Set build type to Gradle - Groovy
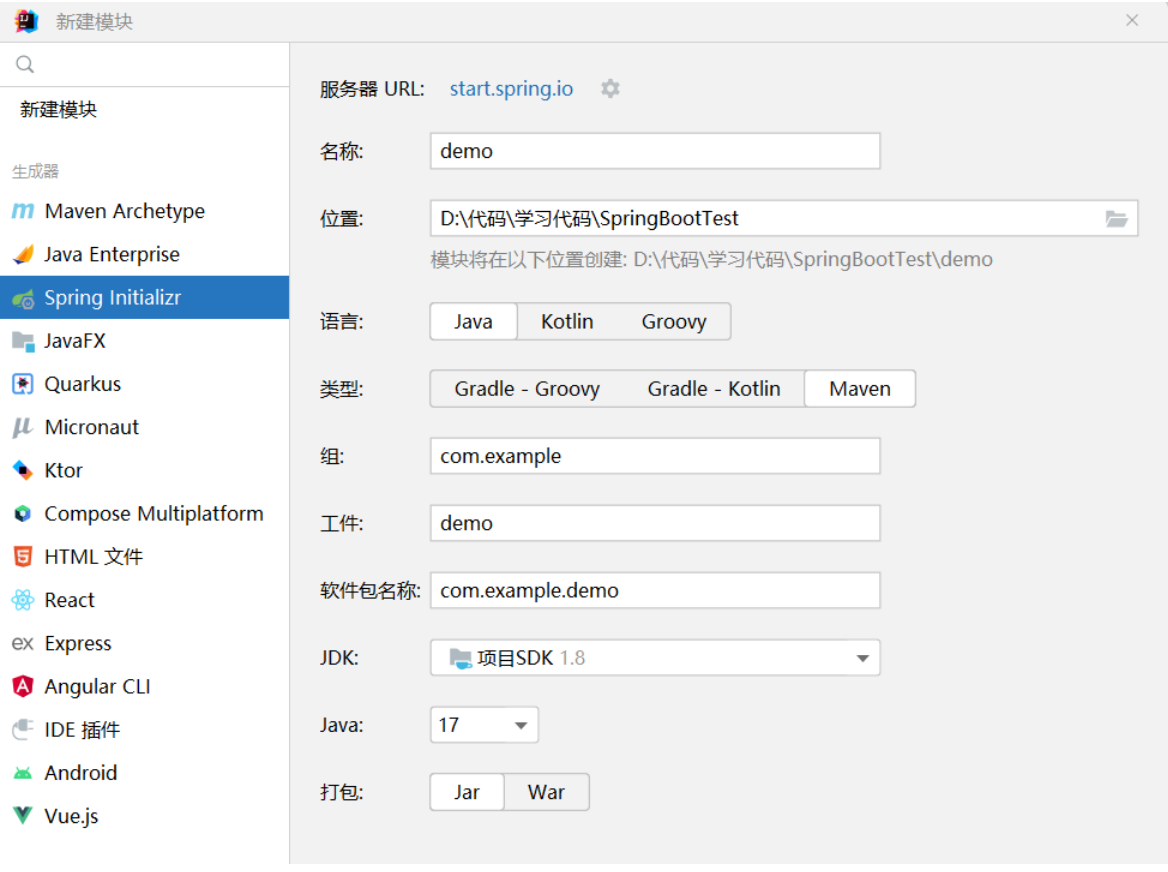This screenshot has width=1168, height=872. [527, 389]
